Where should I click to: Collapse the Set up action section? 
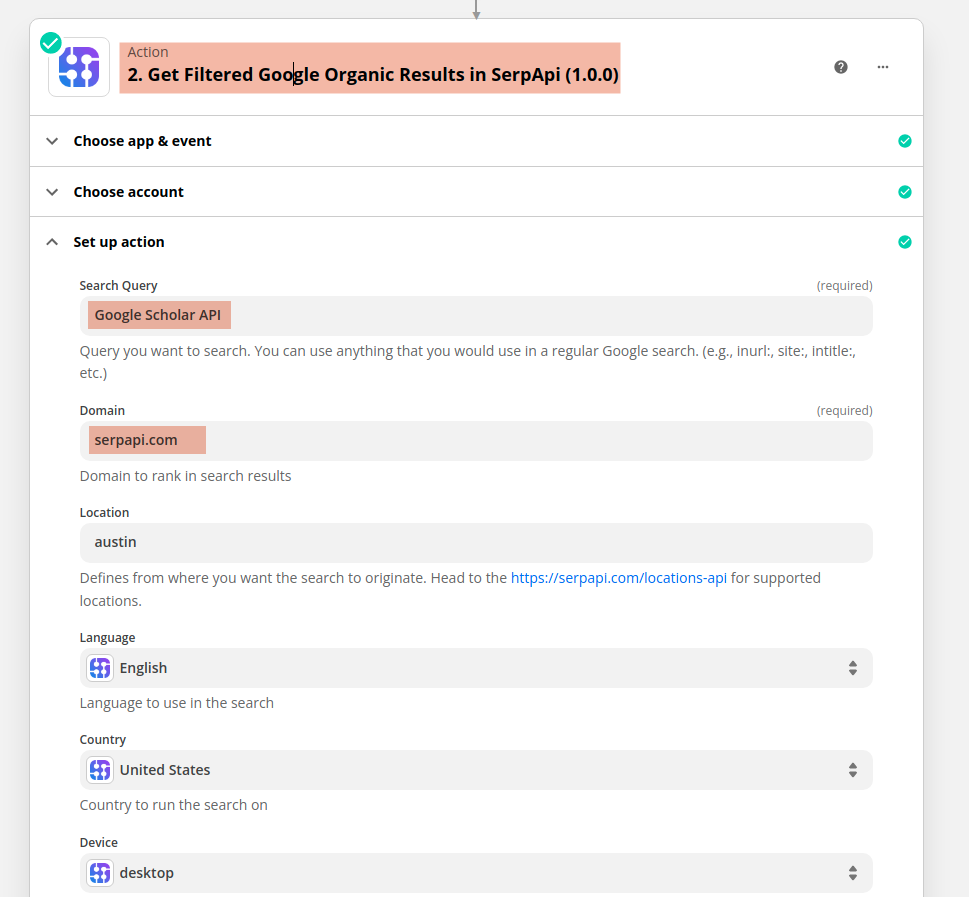51,242
